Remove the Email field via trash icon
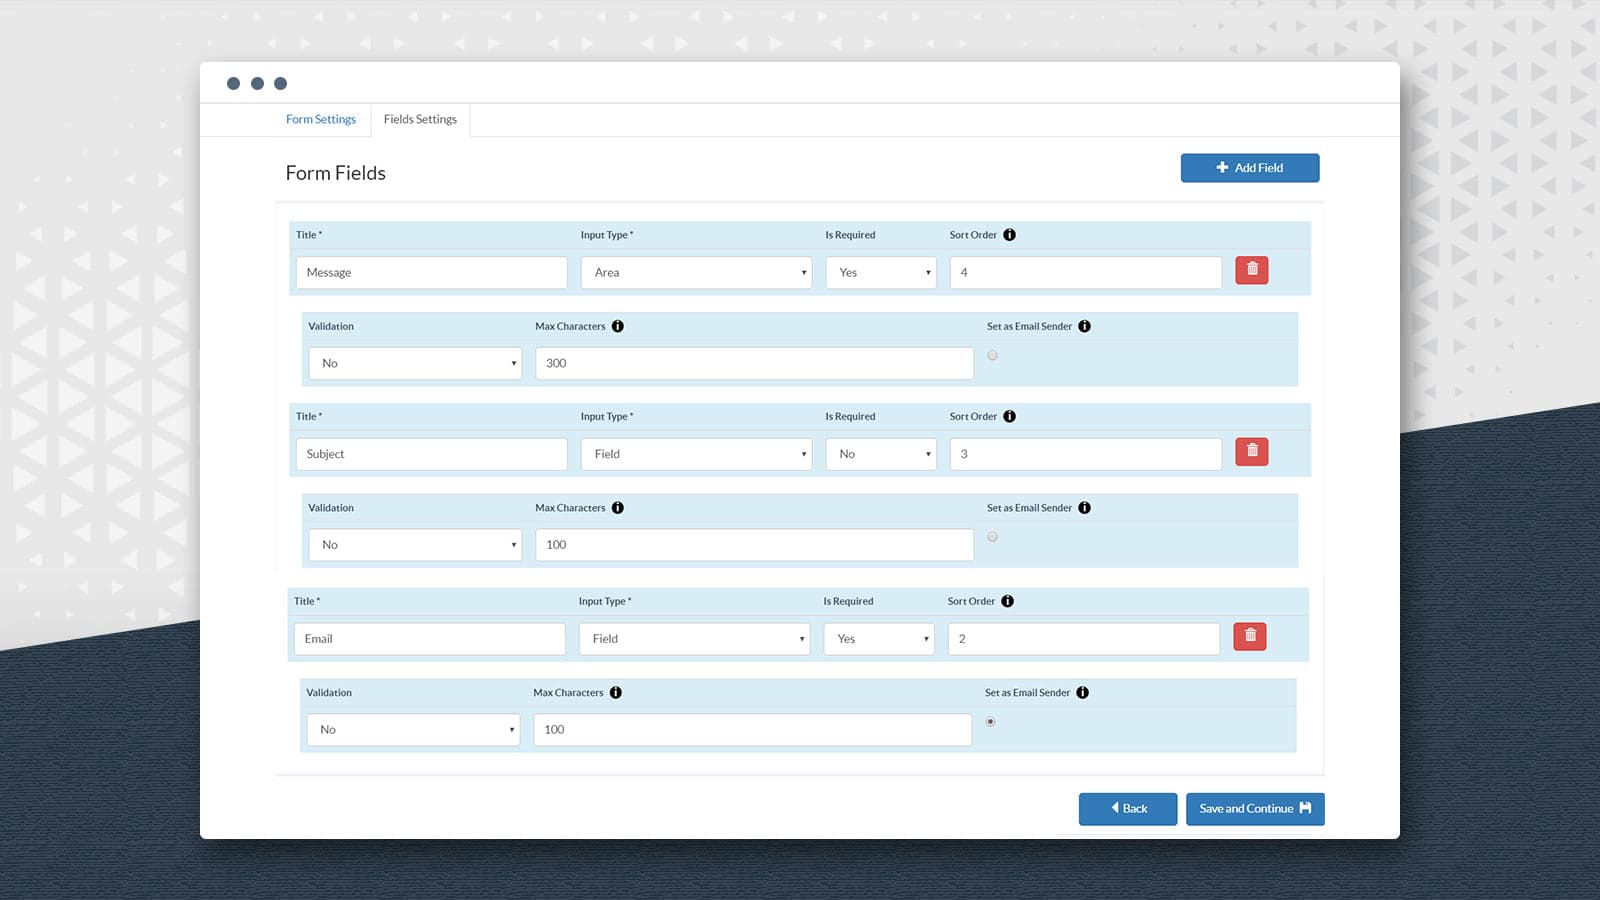Viewport: 1600px width, 900px height. (x=1249, y=637)
